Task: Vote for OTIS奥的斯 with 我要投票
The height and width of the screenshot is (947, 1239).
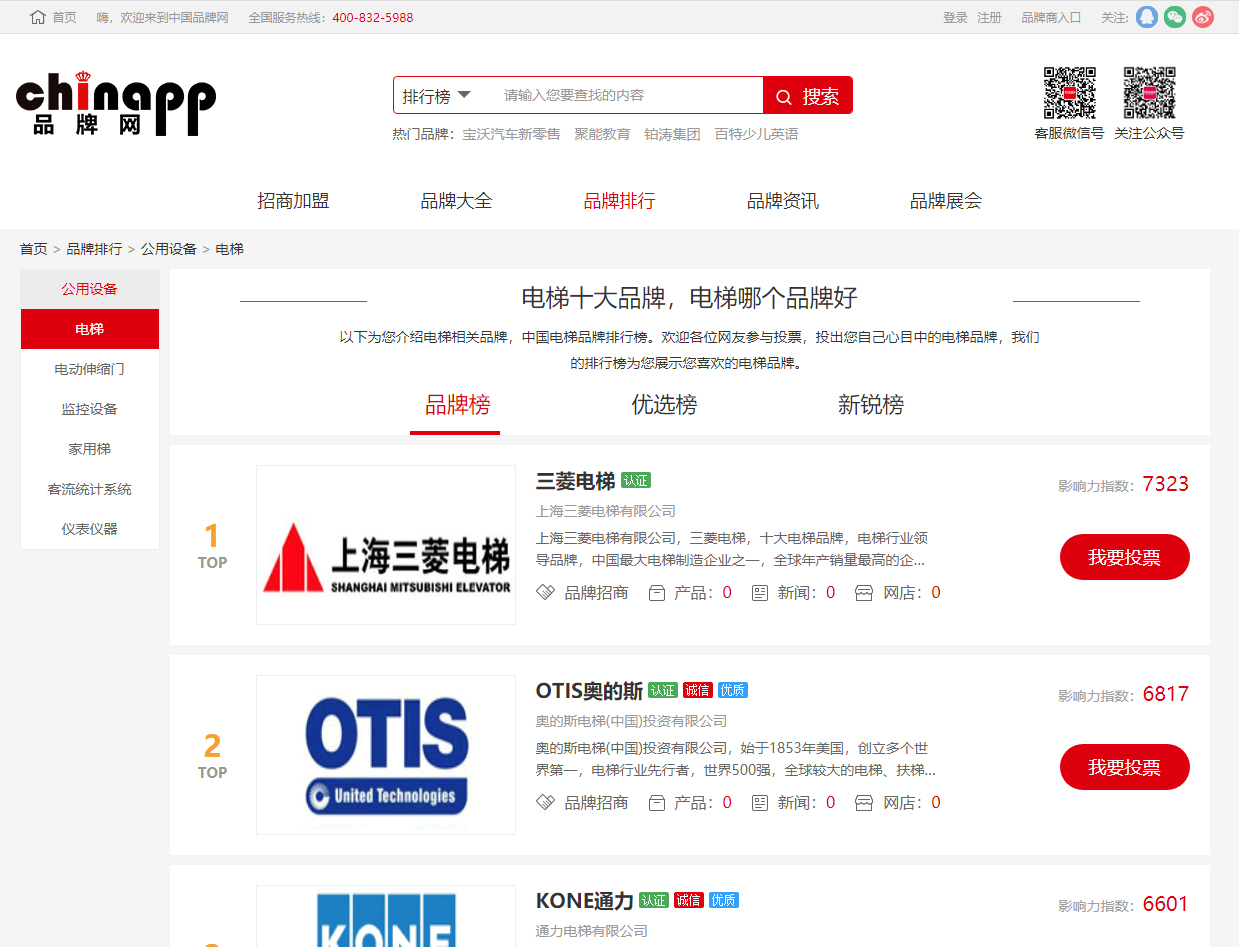Action: pyautogui.click(x=1125, y=767)
